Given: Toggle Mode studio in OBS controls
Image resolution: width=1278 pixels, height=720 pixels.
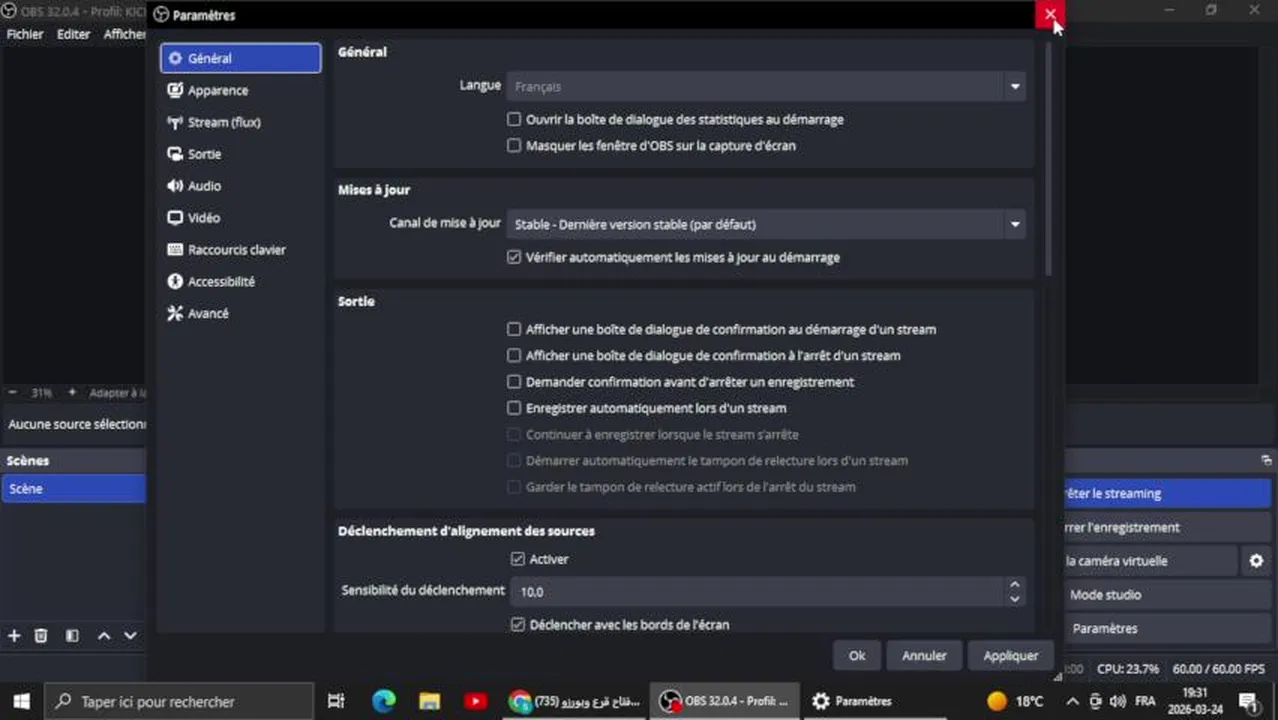Looking at the screenshot, I should (x=1167, y=596).
